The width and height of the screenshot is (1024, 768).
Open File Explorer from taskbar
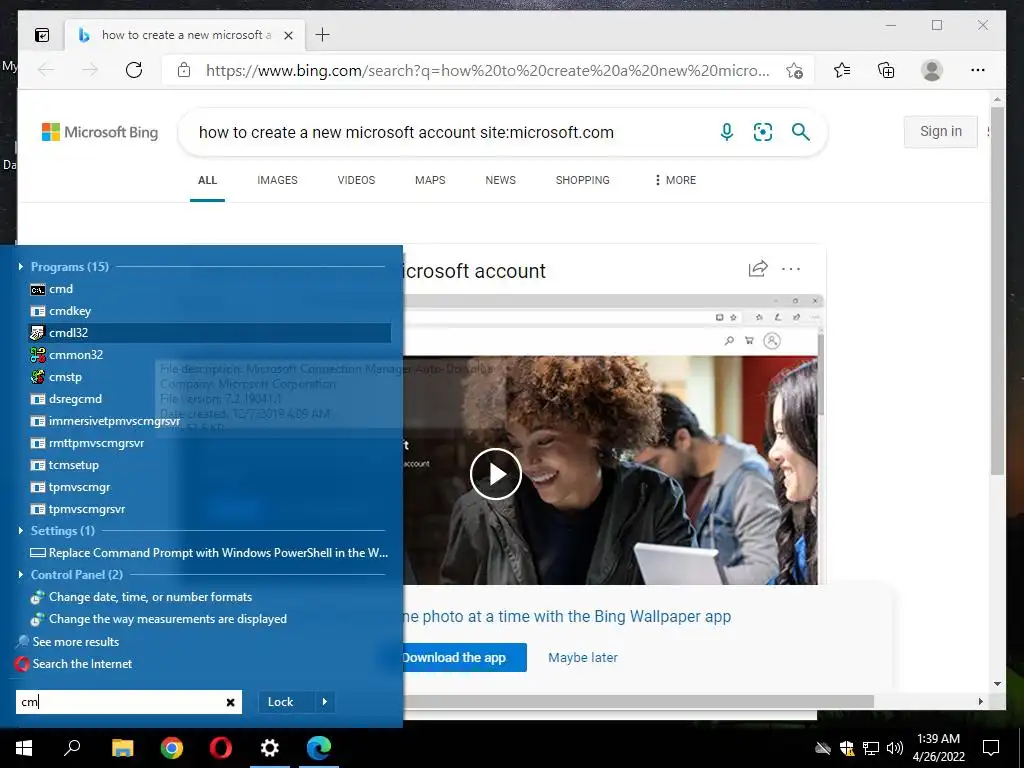coord(122,748)
